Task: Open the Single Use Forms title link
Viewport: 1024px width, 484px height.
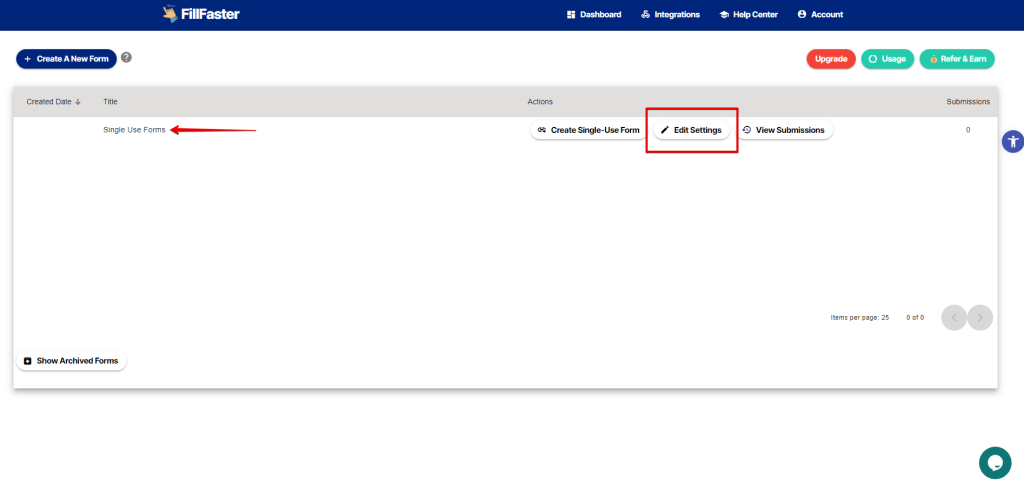Action: pos(134,130)
